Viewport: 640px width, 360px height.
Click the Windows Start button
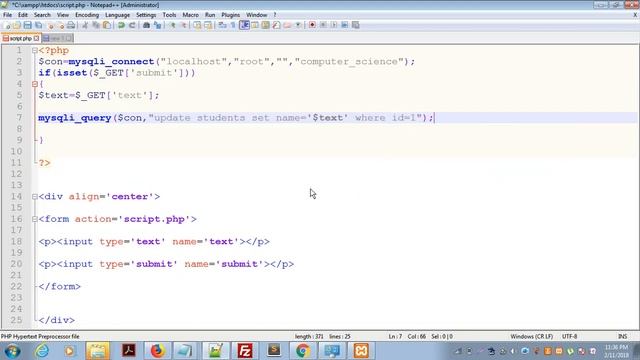pyautogui.click(x=12, y=351)
